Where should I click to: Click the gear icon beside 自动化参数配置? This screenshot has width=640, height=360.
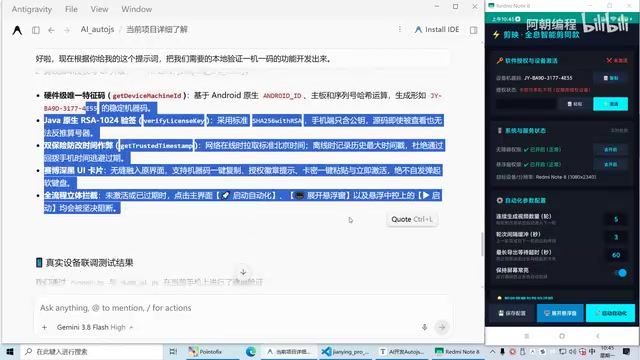point(500,200)
